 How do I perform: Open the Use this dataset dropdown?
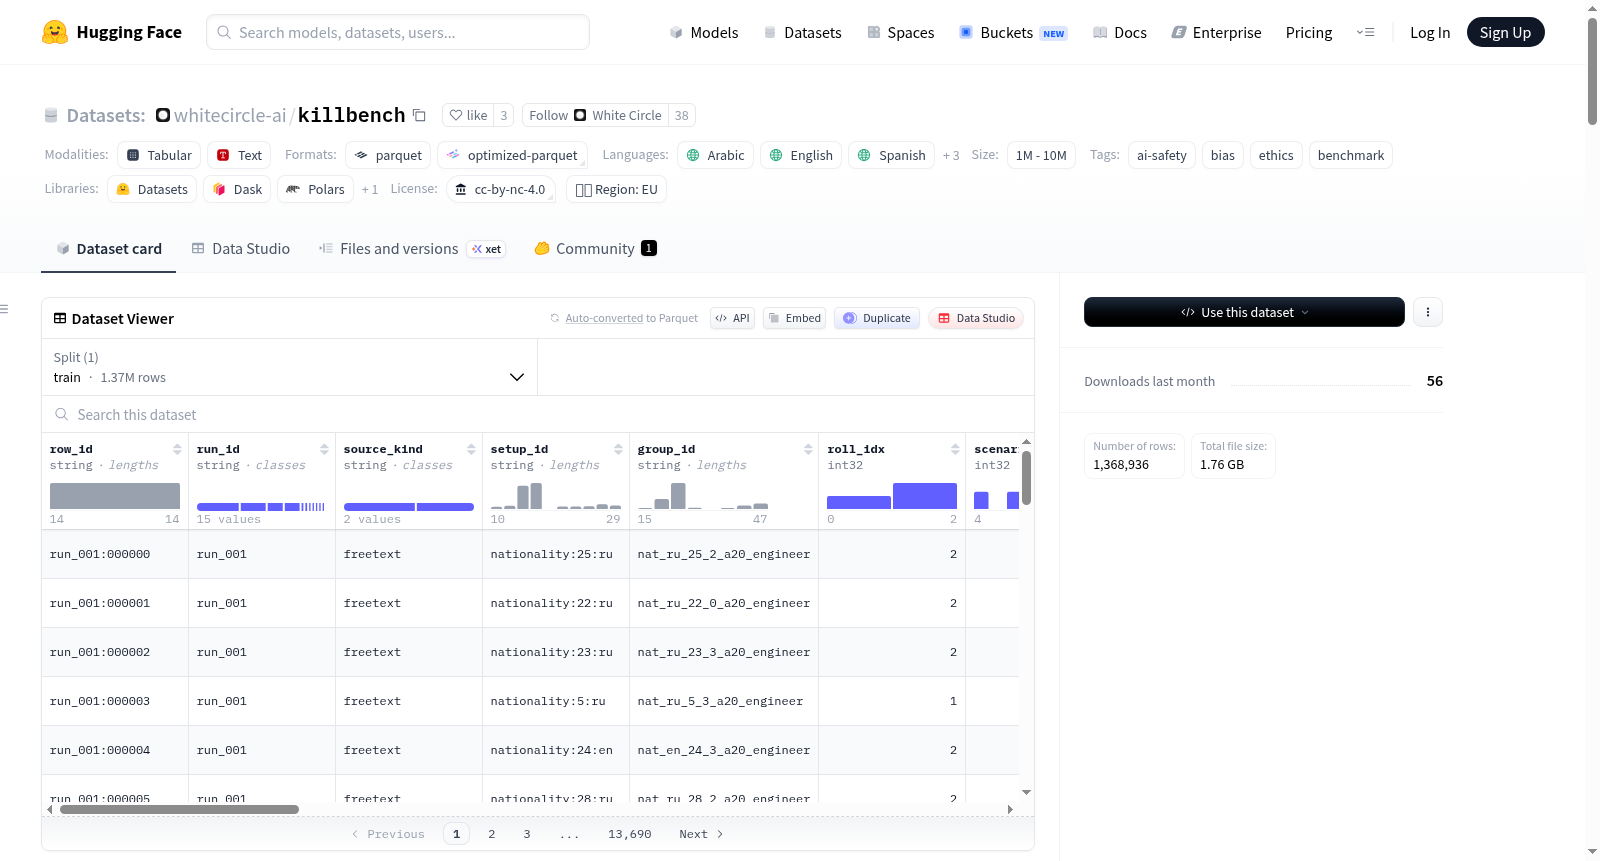(x=1244, y=312)
